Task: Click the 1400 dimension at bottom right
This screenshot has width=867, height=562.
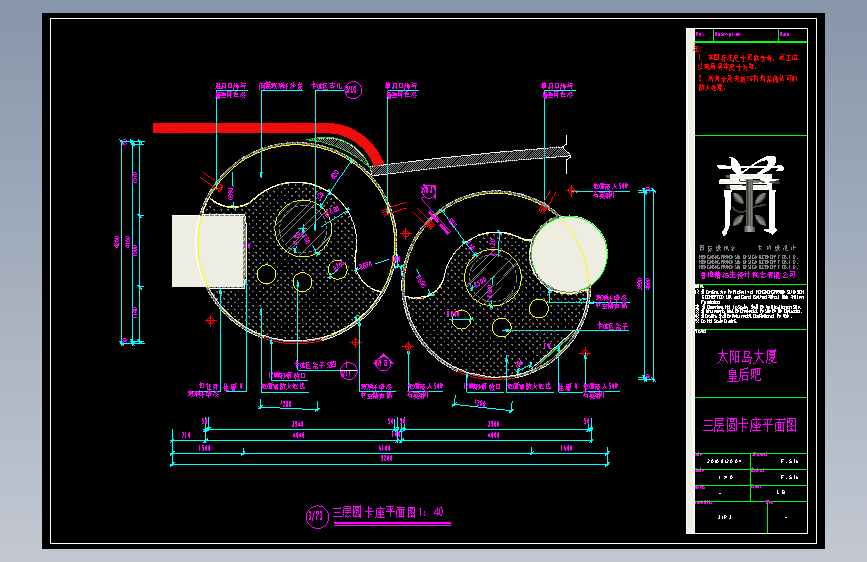Action: [x=566, y=448]
